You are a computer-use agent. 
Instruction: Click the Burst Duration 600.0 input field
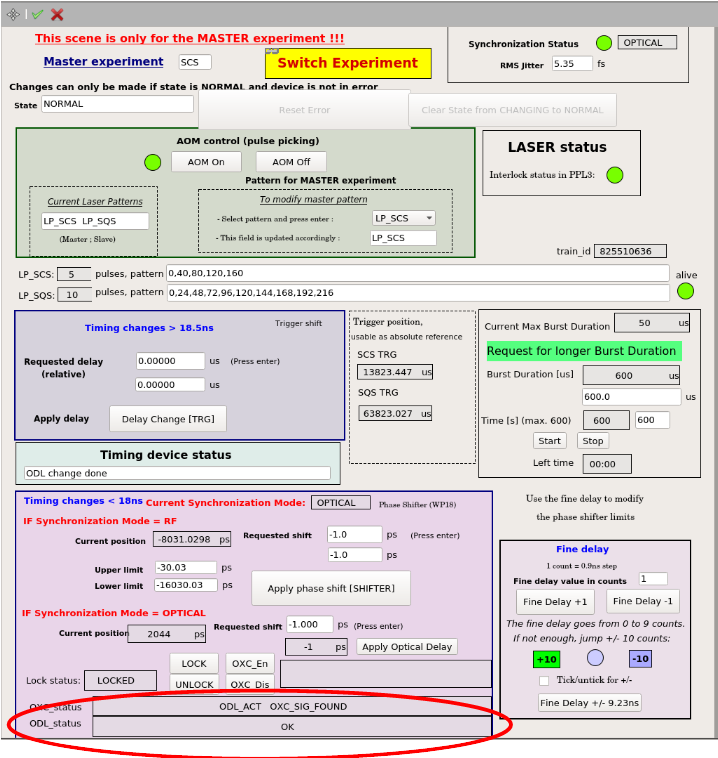[632, 397]
